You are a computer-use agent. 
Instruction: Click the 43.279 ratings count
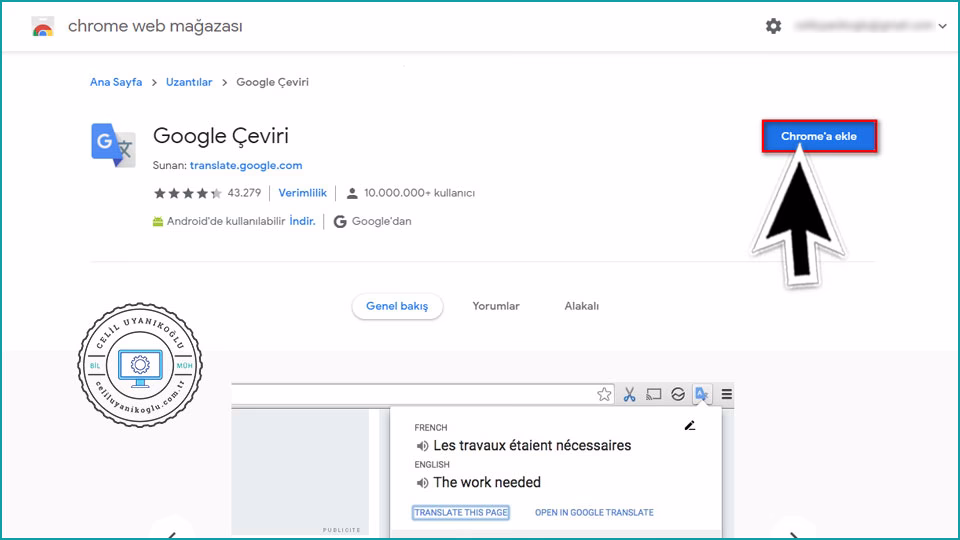pos(244,193)
